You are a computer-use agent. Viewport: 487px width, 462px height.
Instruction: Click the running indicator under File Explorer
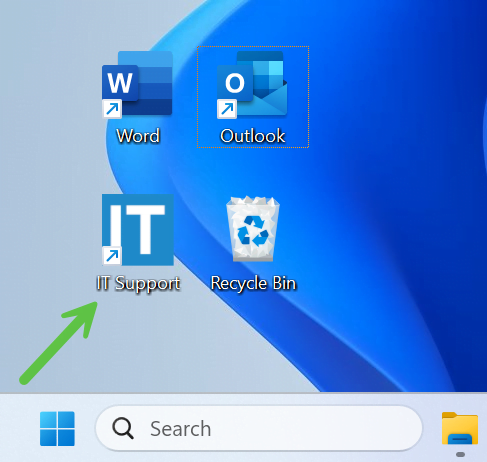pos(460,454)
